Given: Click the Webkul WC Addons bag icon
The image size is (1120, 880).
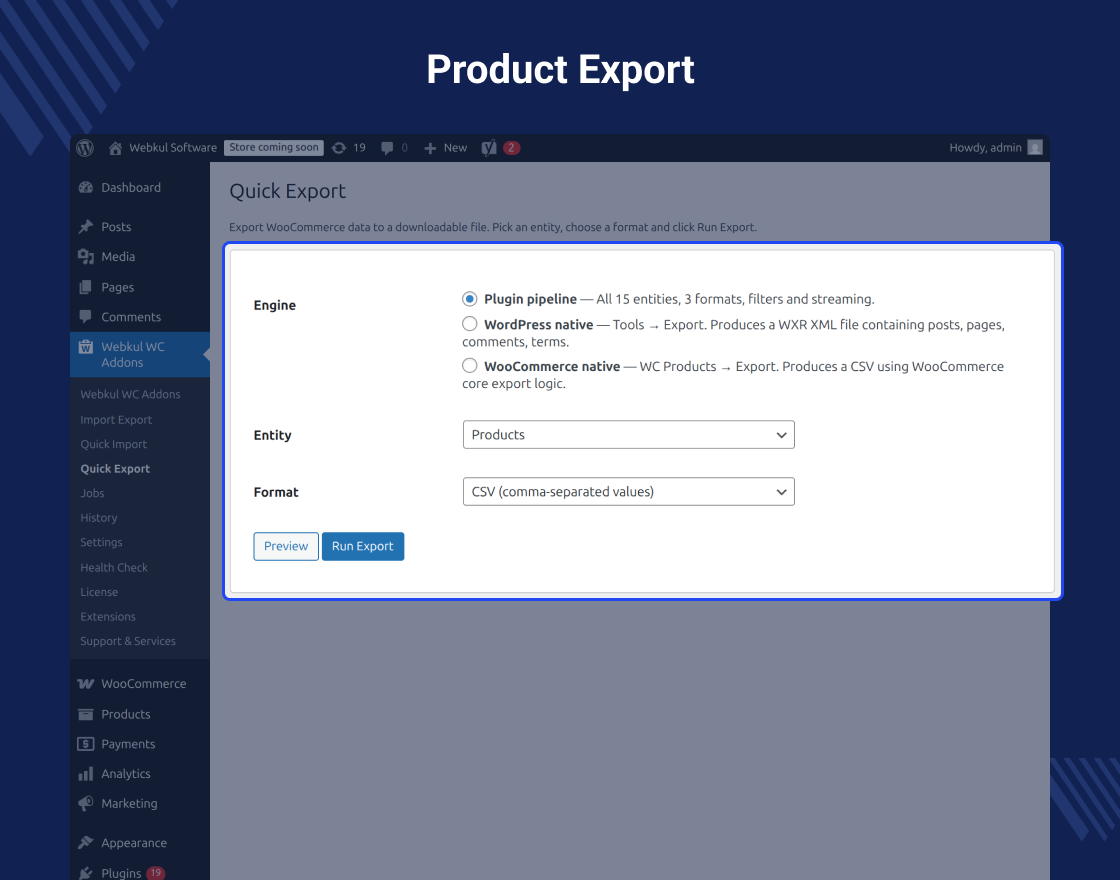Looking at the screenshot, I should (x=86, y=346).
